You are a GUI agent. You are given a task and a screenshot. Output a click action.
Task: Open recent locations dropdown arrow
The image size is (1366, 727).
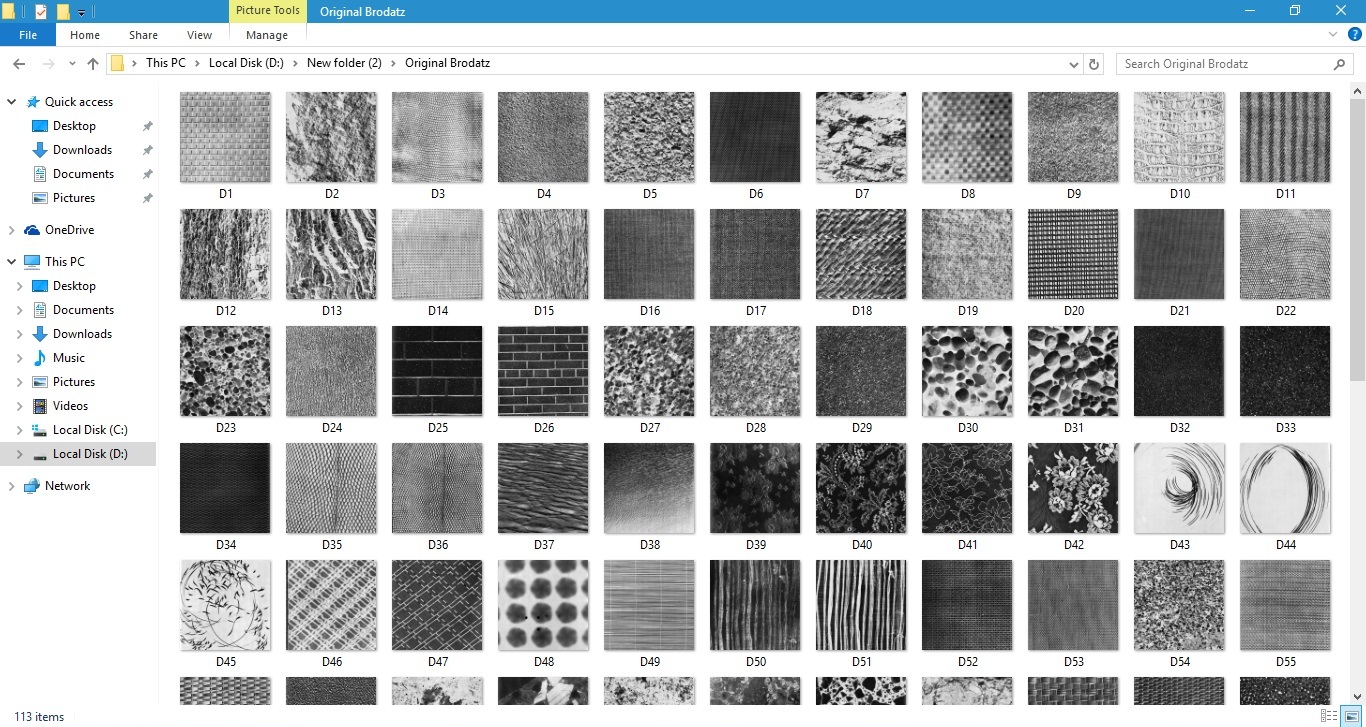pos(72,63)
